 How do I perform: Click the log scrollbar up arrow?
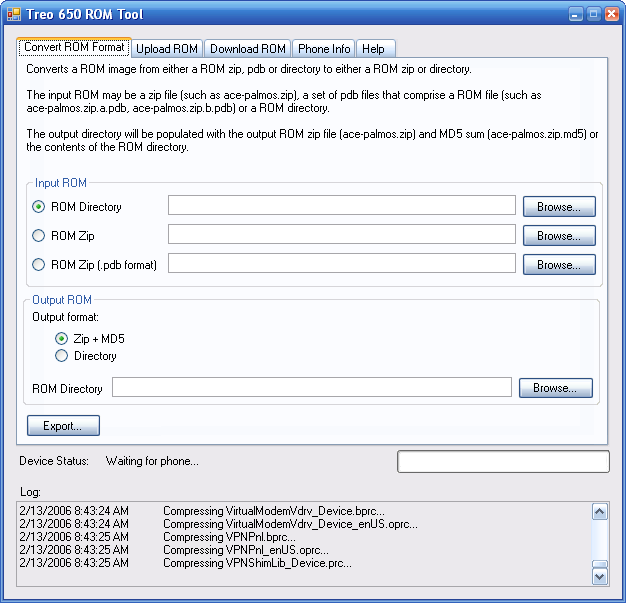coord(600,512)
